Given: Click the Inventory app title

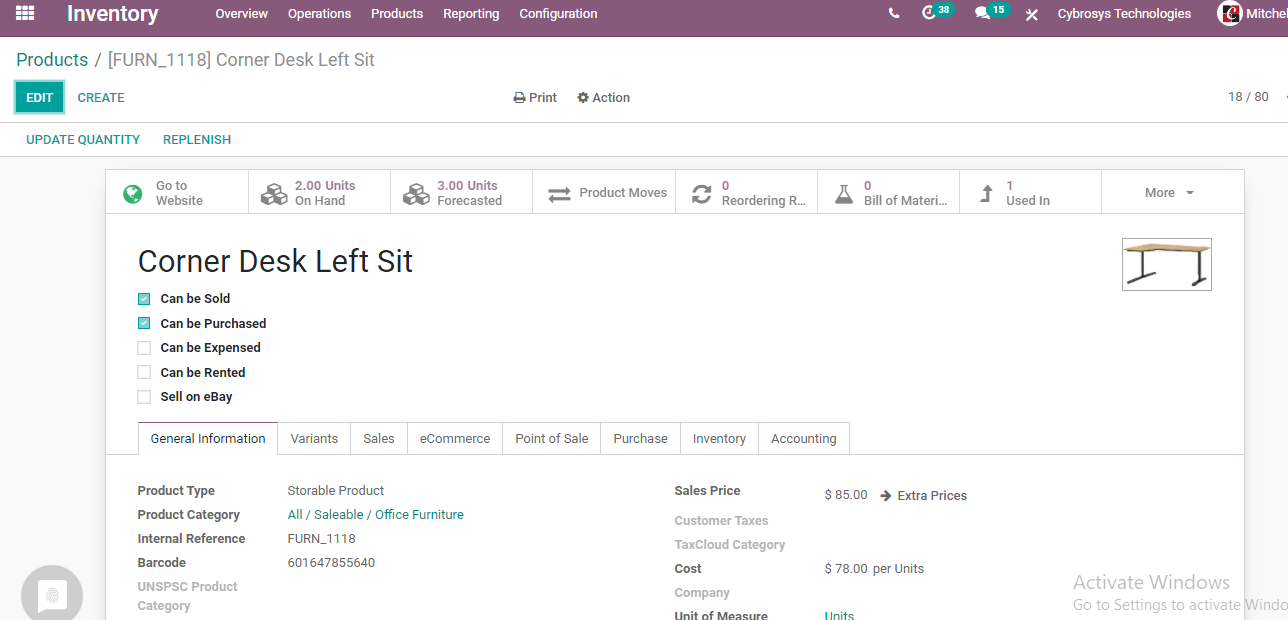Looking at the screenshot, I should 112,14.
